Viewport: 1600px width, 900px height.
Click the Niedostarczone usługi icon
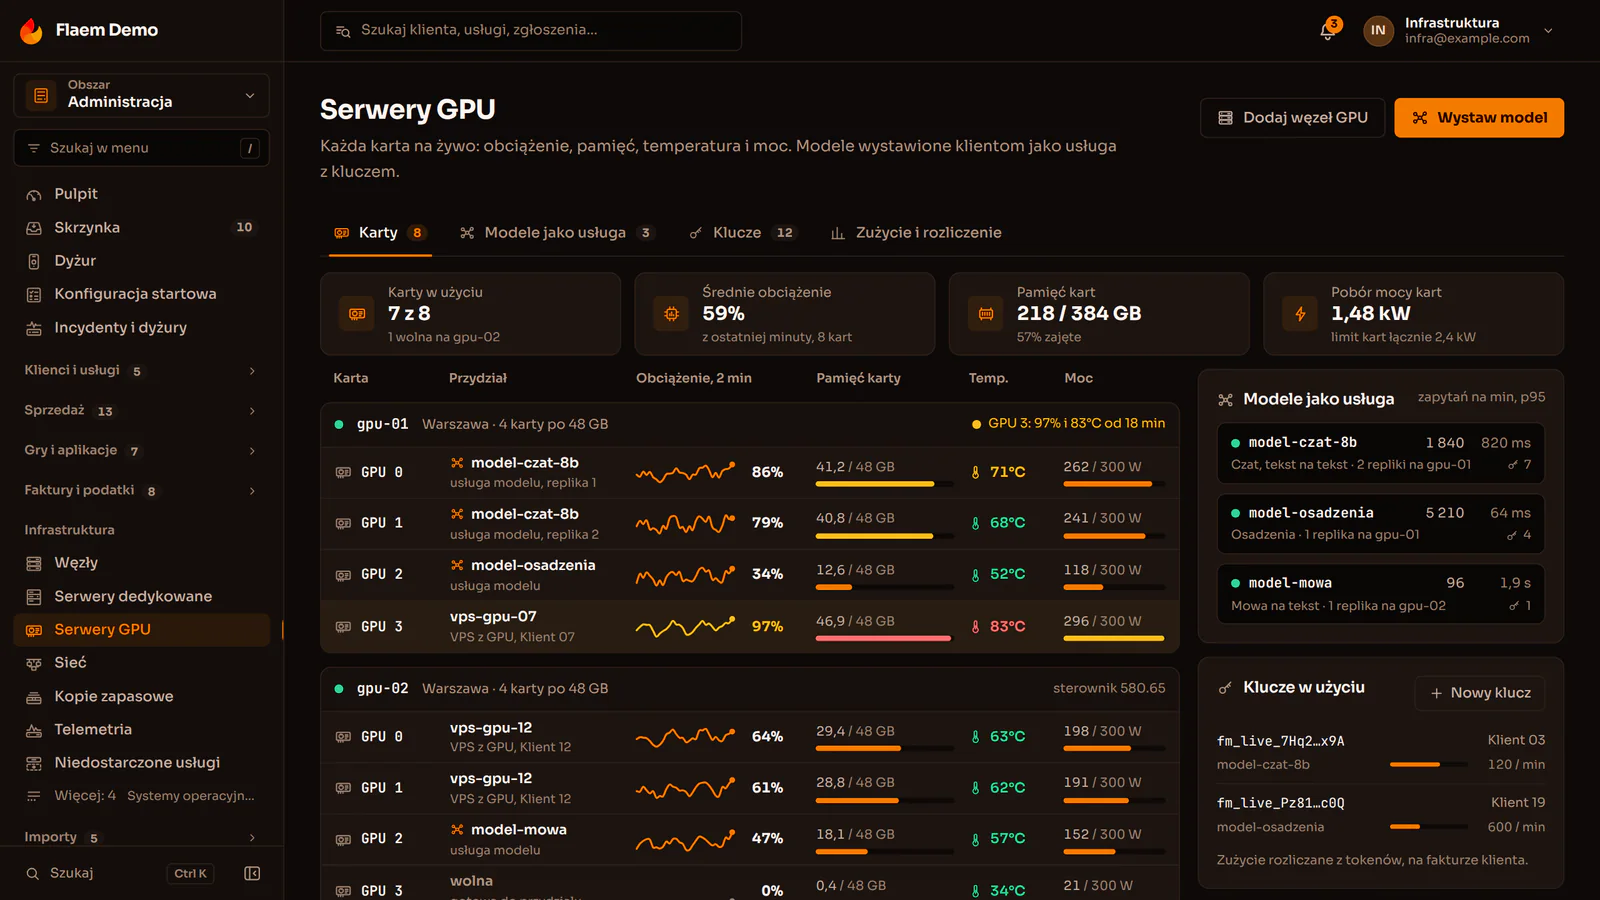[x=34, y=763]
